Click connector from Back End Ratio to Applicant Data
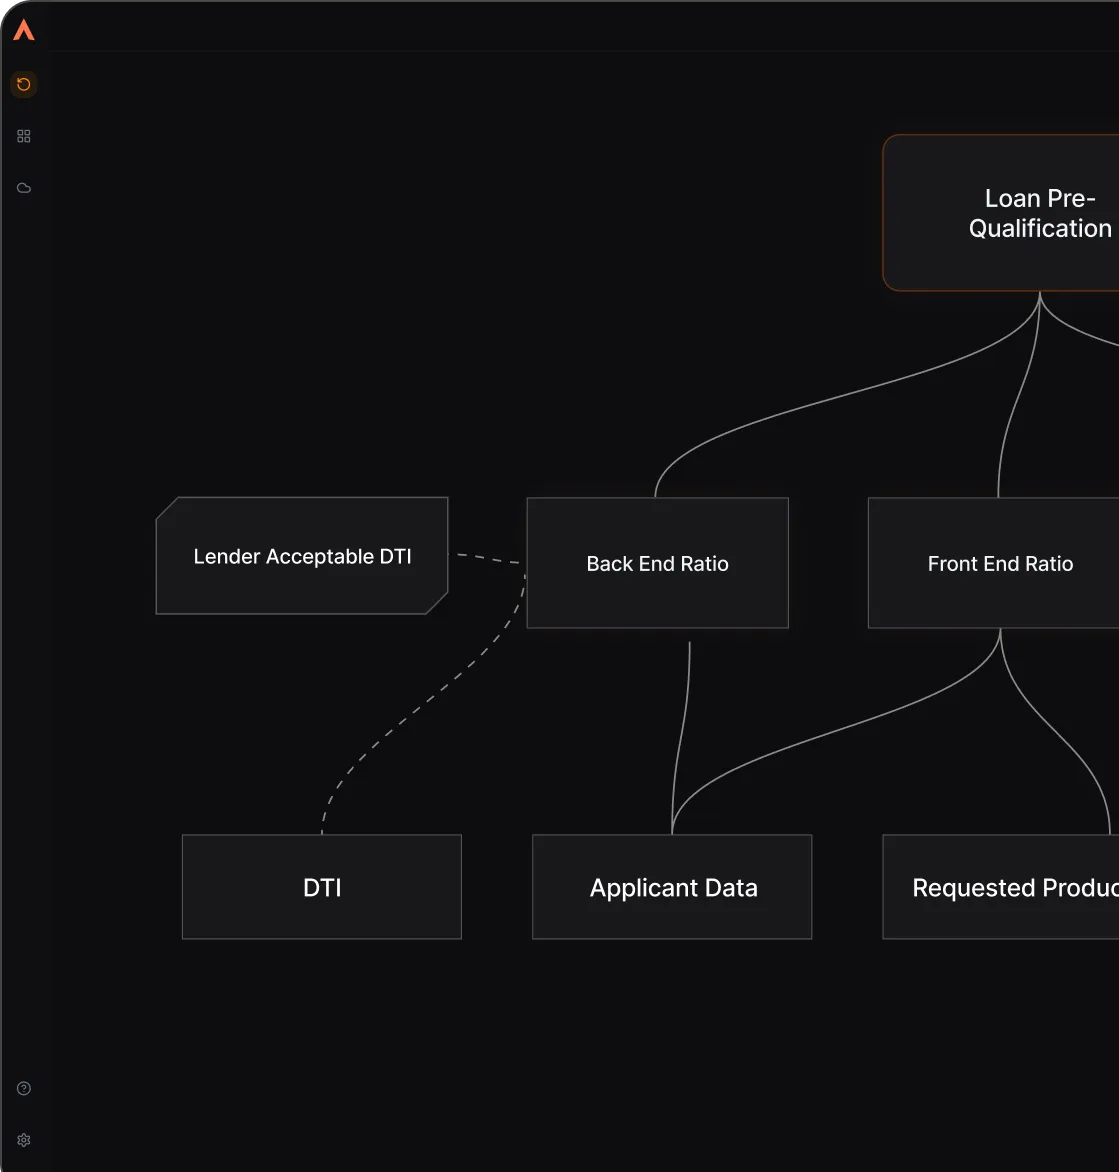The image size is (1119, 1172). coord(683,730)
